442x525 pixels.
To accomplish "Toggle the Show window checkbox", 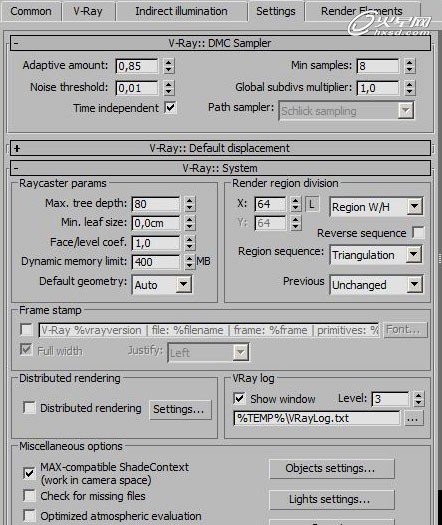I will point(239,398).
